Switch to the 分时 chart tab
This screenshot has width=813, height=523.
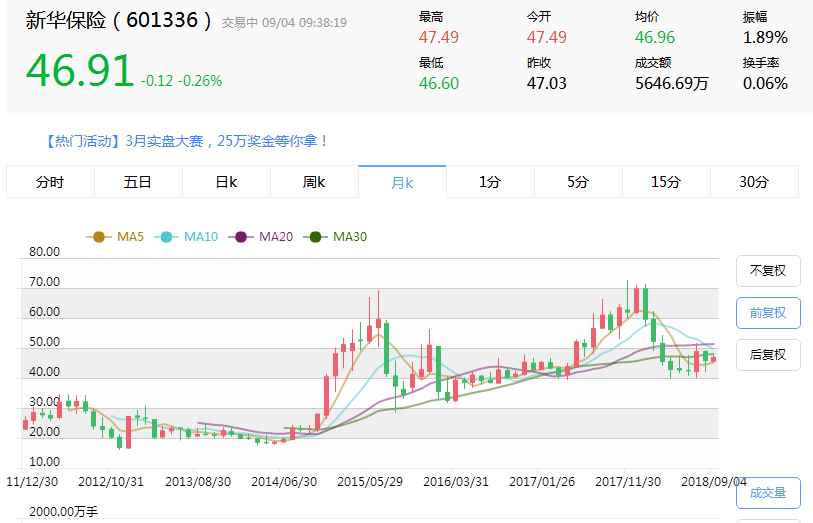coord(50,182)
